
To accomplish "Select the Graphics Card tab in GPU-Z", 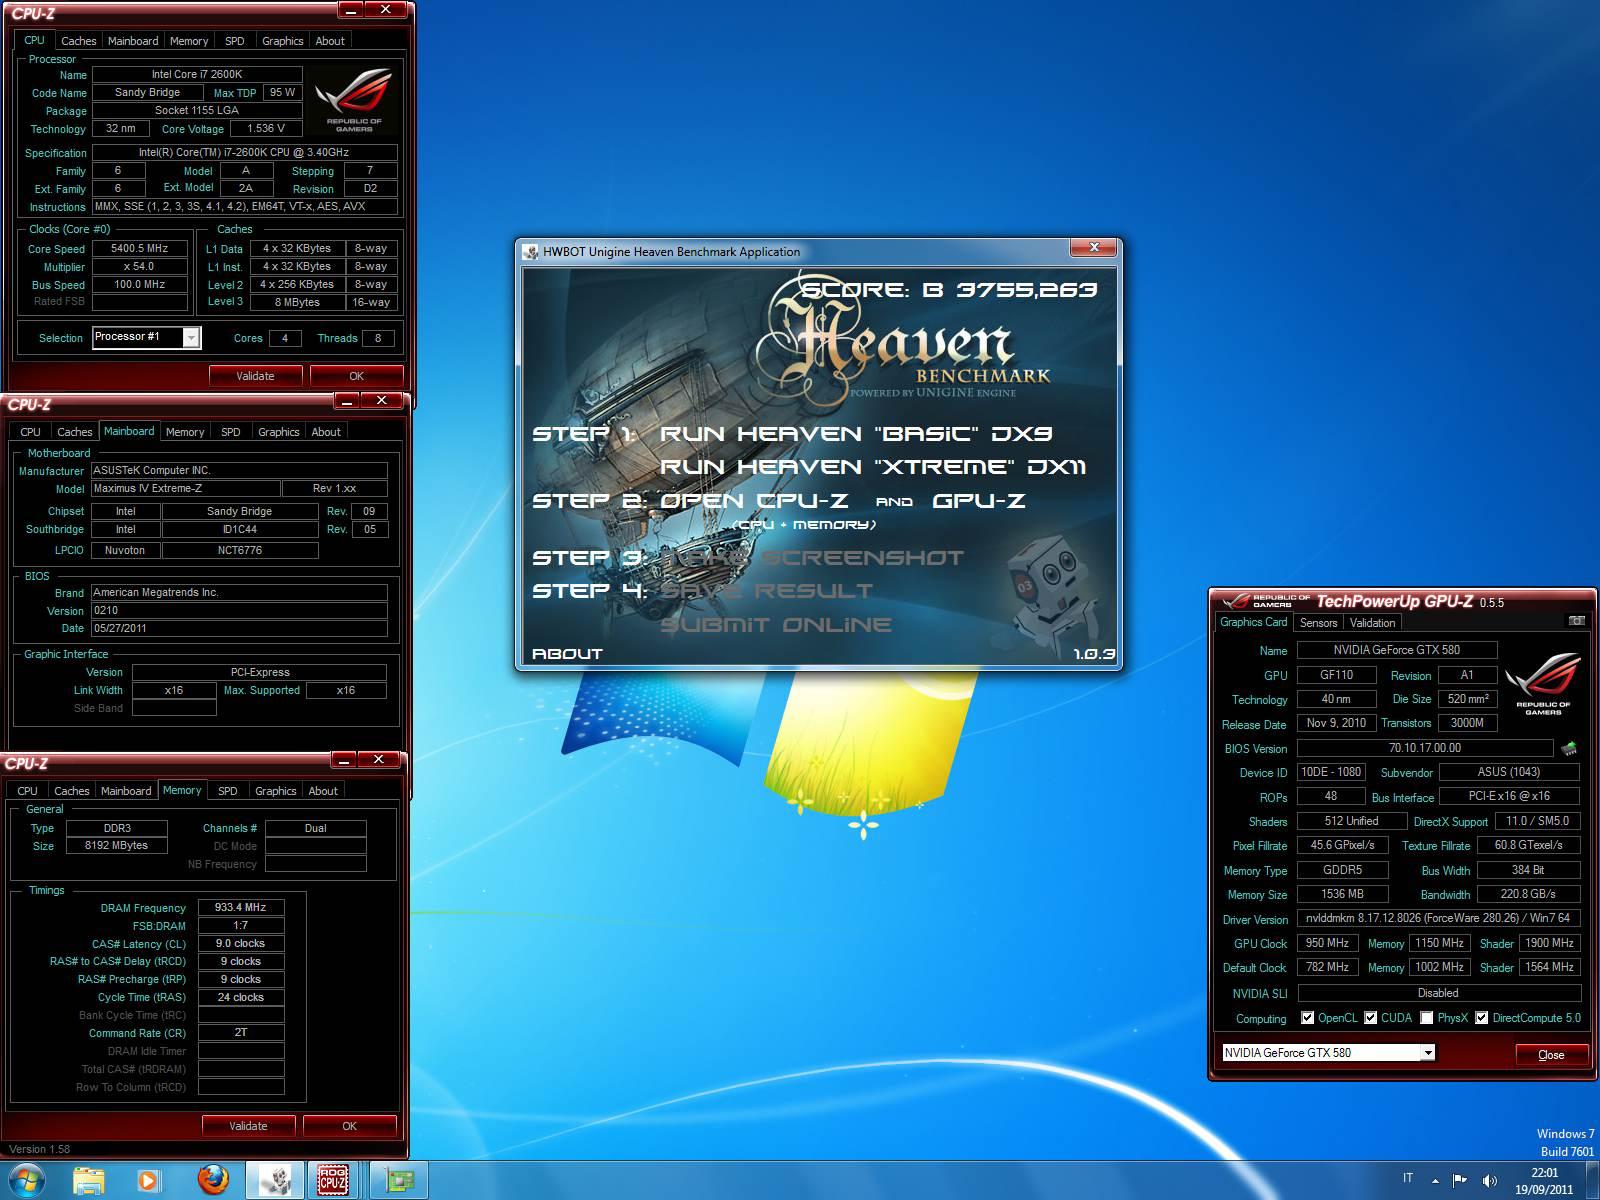I will click(1253, 622).
